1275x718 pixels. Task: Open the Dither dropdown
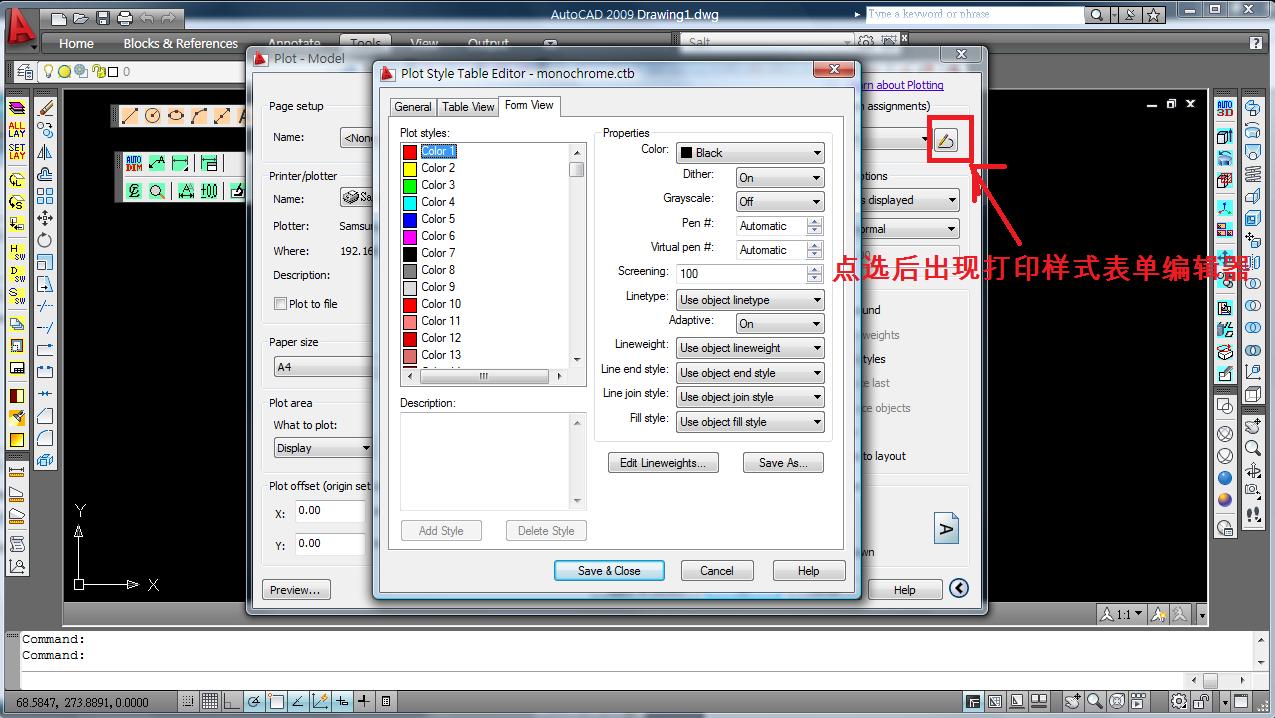pyautogui.click(x=780, y=178)
